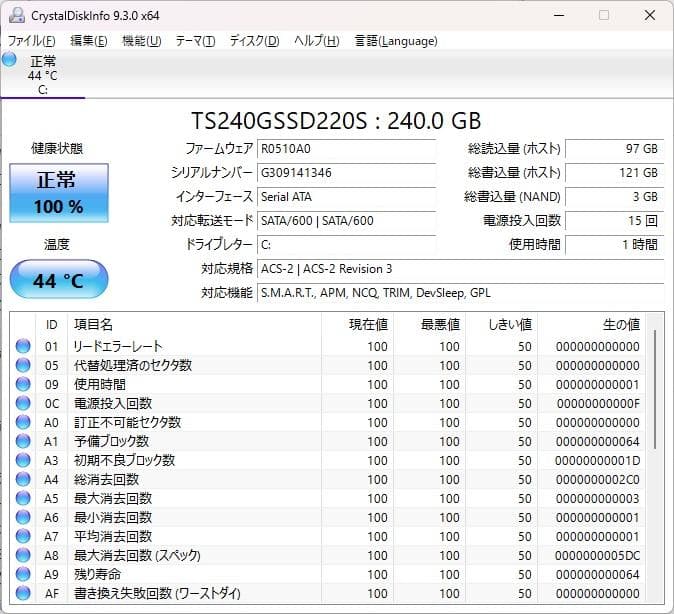Click the 44 °C temperature button
Screen dimensions: 674x614
(59, 279)
